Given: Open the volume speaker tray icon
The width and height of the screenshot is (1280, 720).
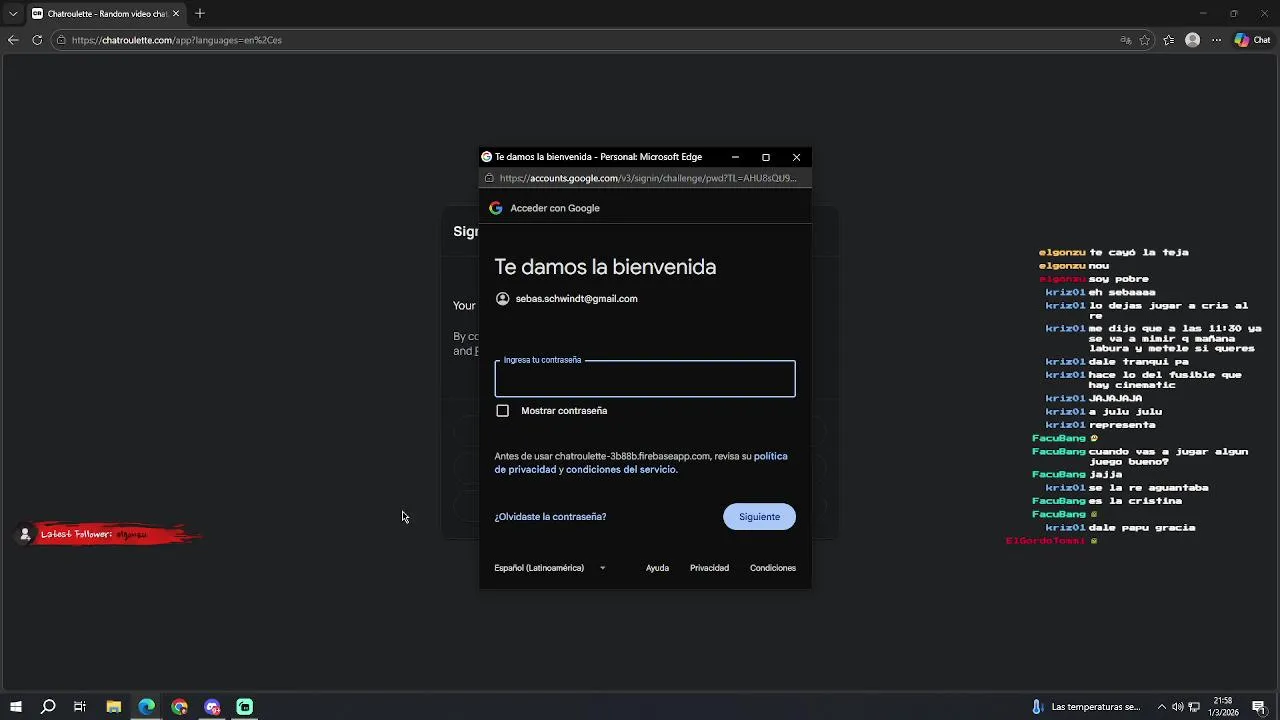Looking at the screenshot, I should [1177, 707].
